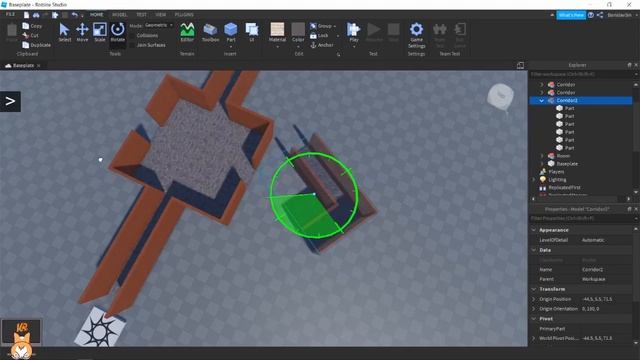The width and height of the screenshot is (640, 360).
Task: Click the Anchor icon
Action: point(313,45)
